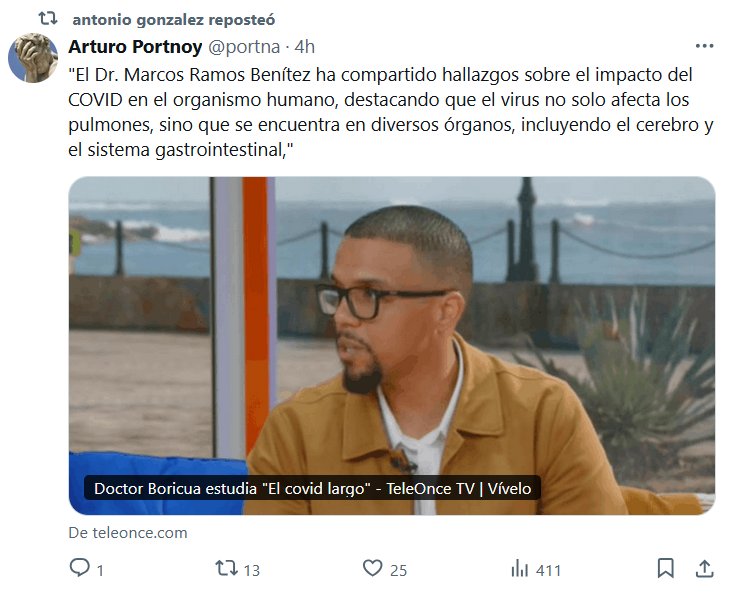Share post via upload arrow icon
Viewport: 734px width, 594px height.
click(x=704, y=568)
